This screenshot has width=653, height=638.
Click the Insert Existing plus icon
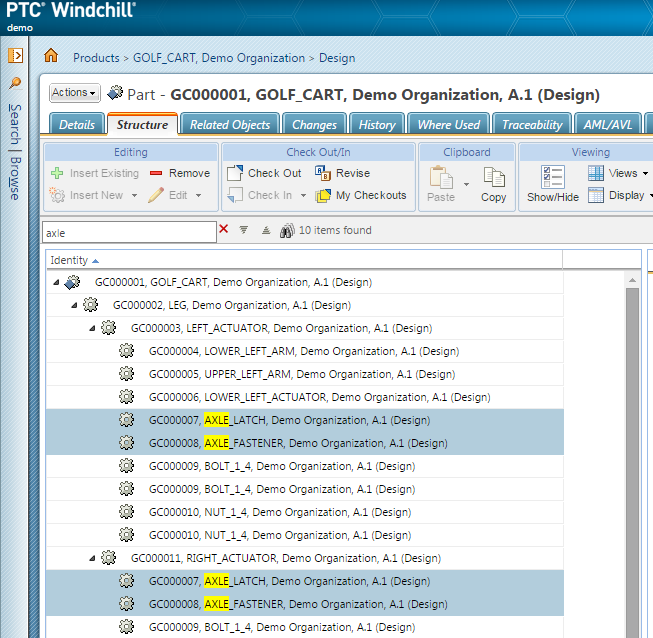click(x=57, y=173)
